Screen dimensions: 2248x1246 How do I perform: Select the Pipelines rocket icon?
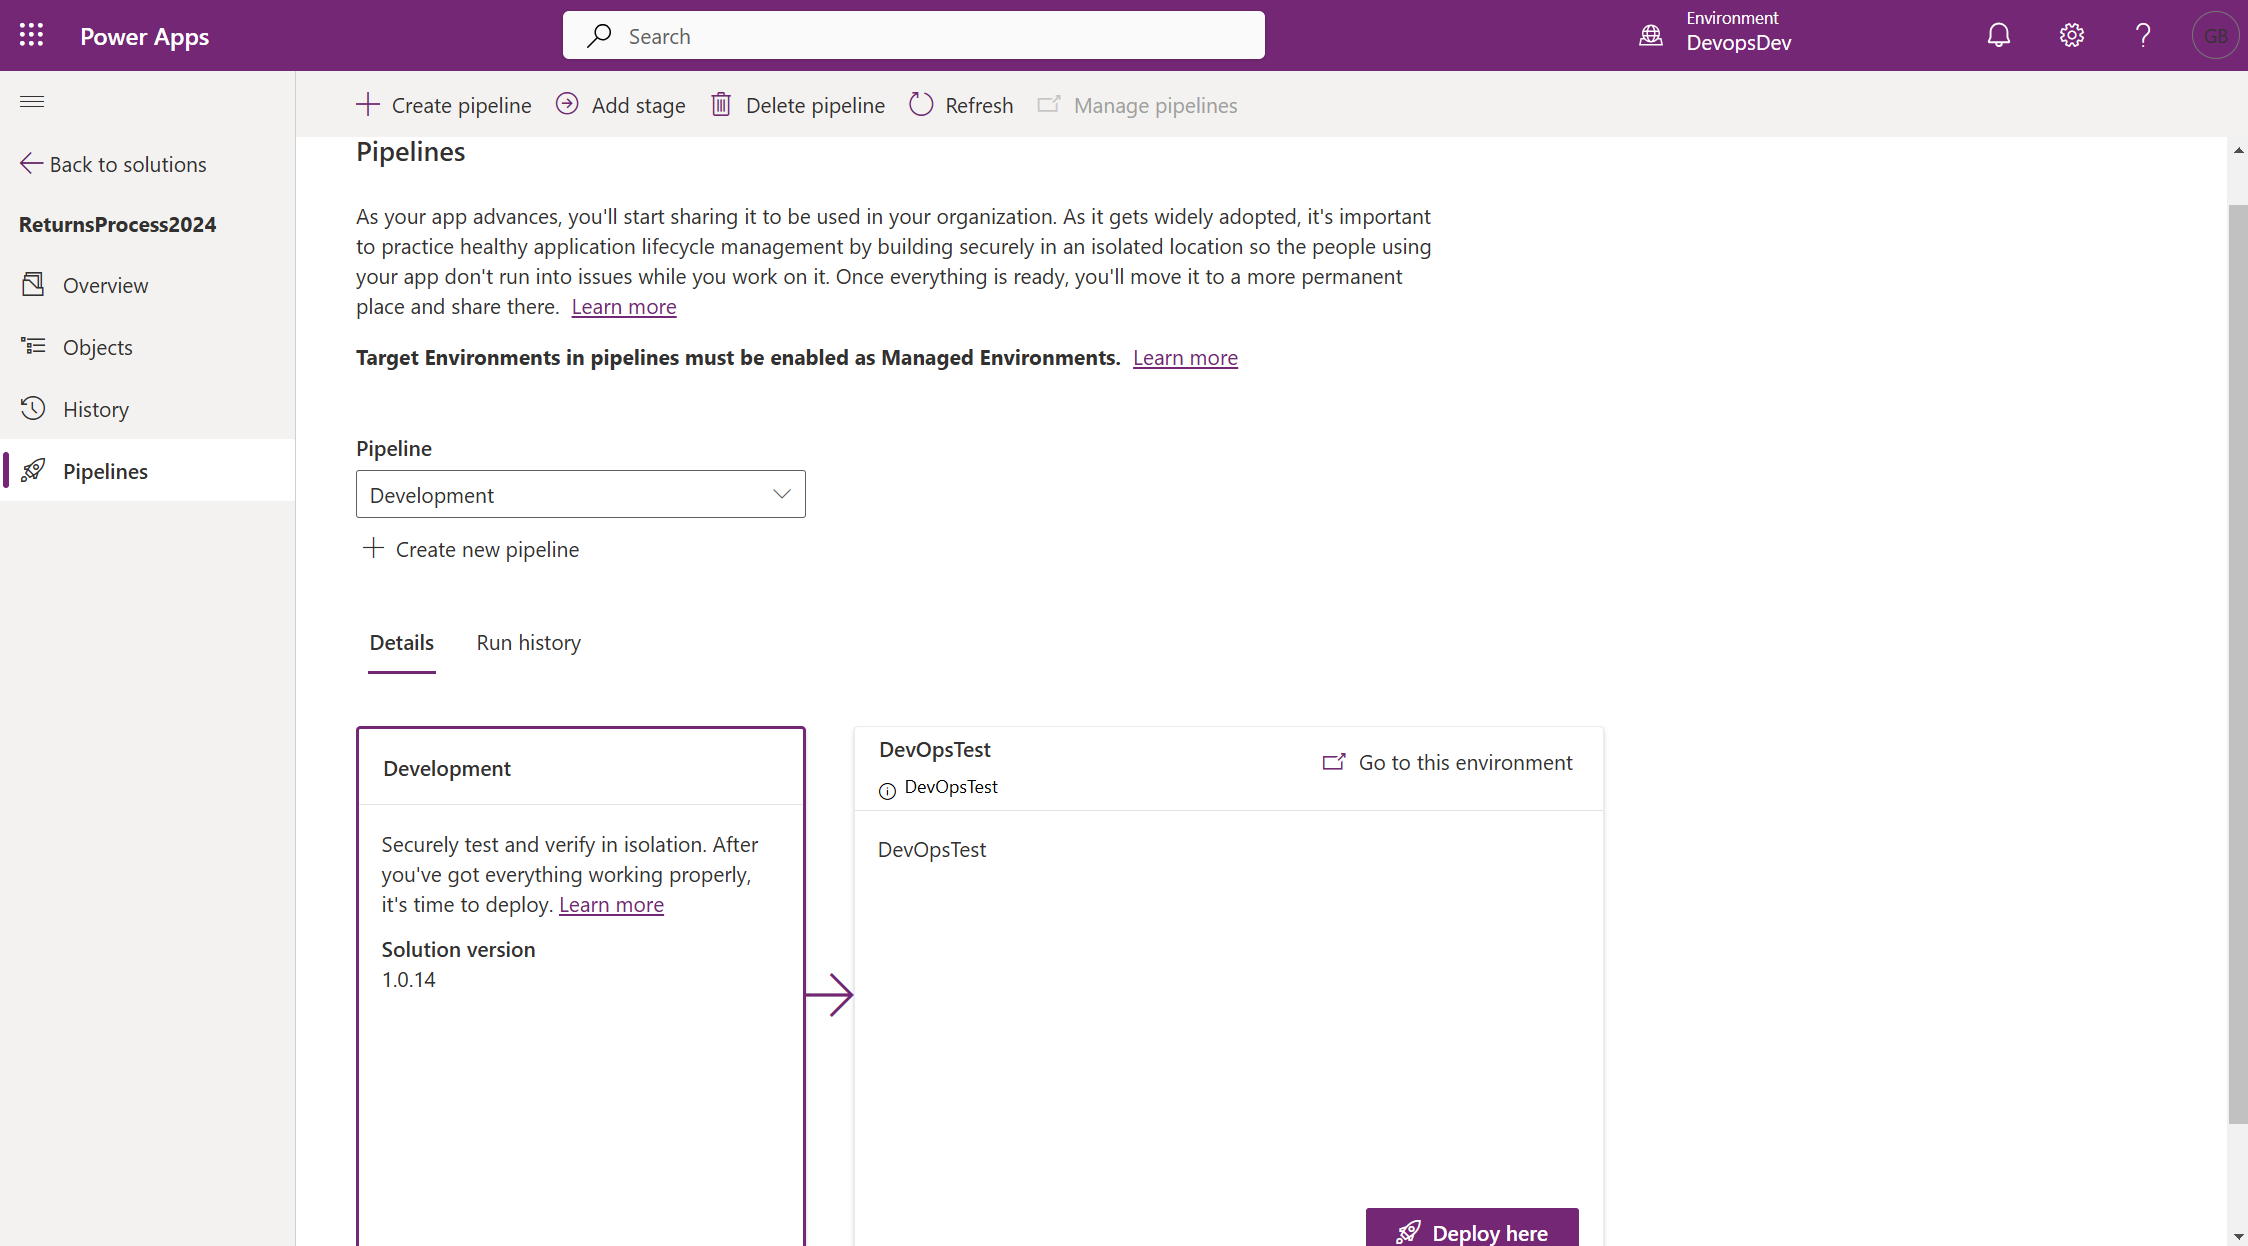pyautogui.click(x=34, y=471)
